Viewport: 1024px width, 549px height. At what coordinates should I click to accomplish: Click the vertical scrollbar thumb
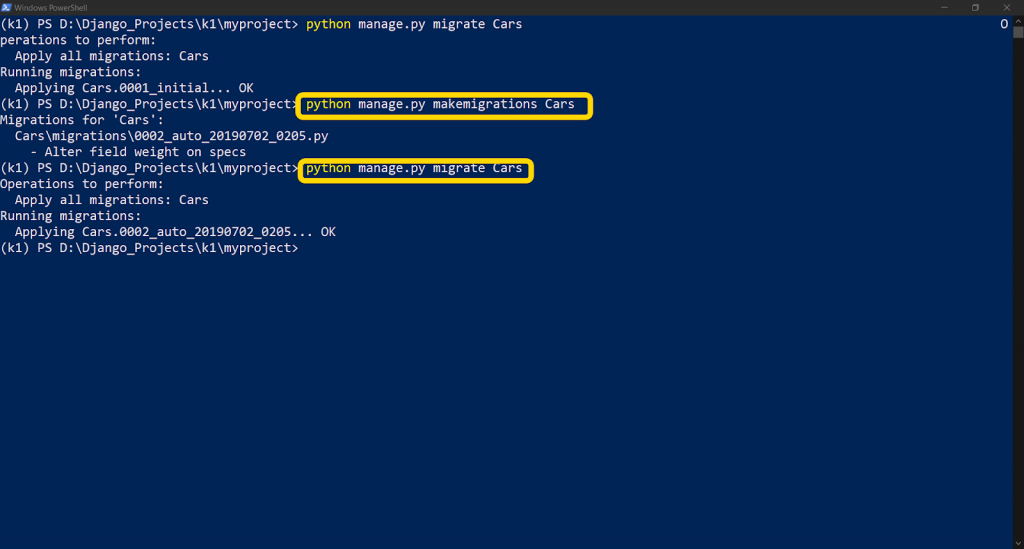[x=1018, y=32]
